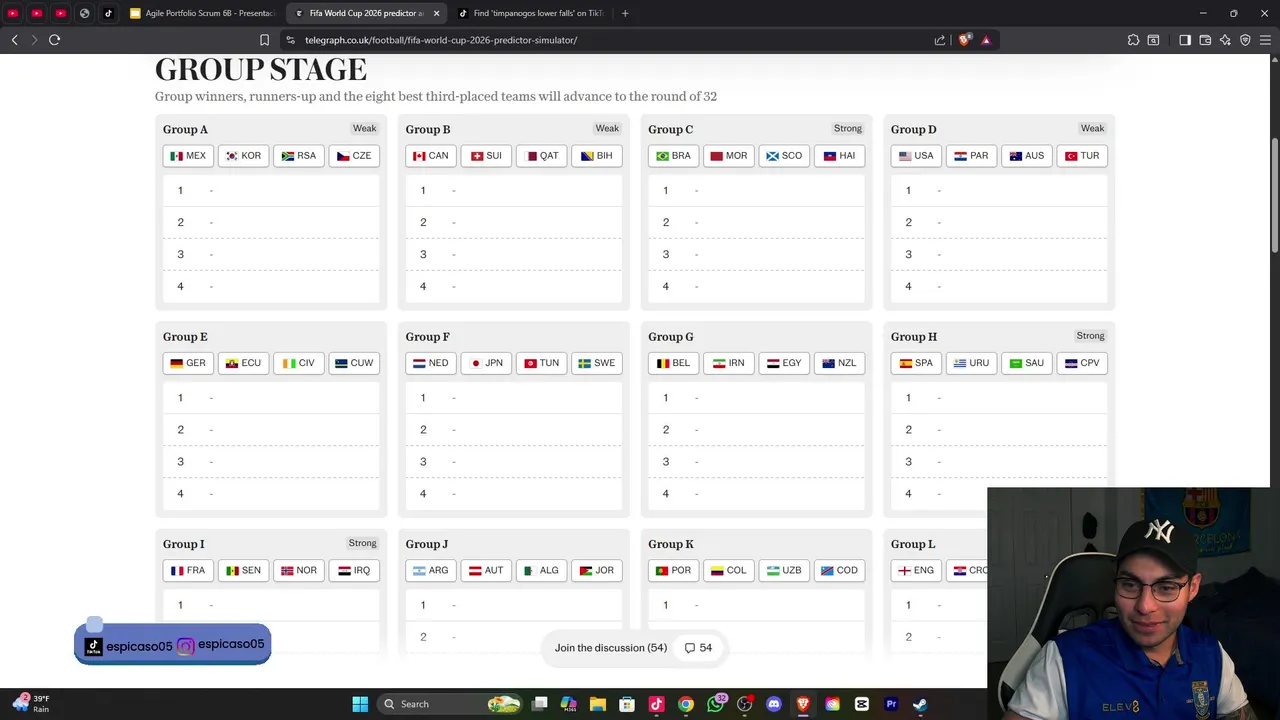Image resolution: width=1280 pixels, height=720 pixels.
Task: Pick CZE in Group A
Action: click(x=354, y=156)
